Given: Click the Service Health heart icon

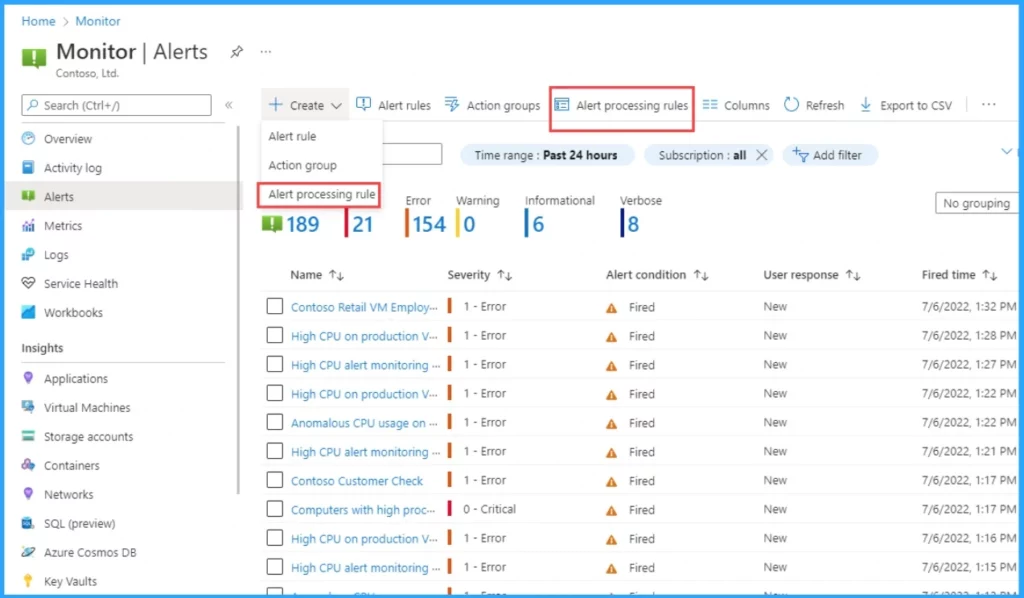Looking at the screenshot, I should point(28,283).
